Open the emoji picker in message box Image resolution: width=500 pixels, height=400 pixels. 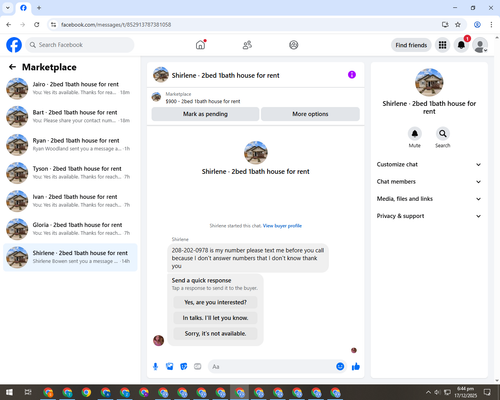click(x=340, y=367)
